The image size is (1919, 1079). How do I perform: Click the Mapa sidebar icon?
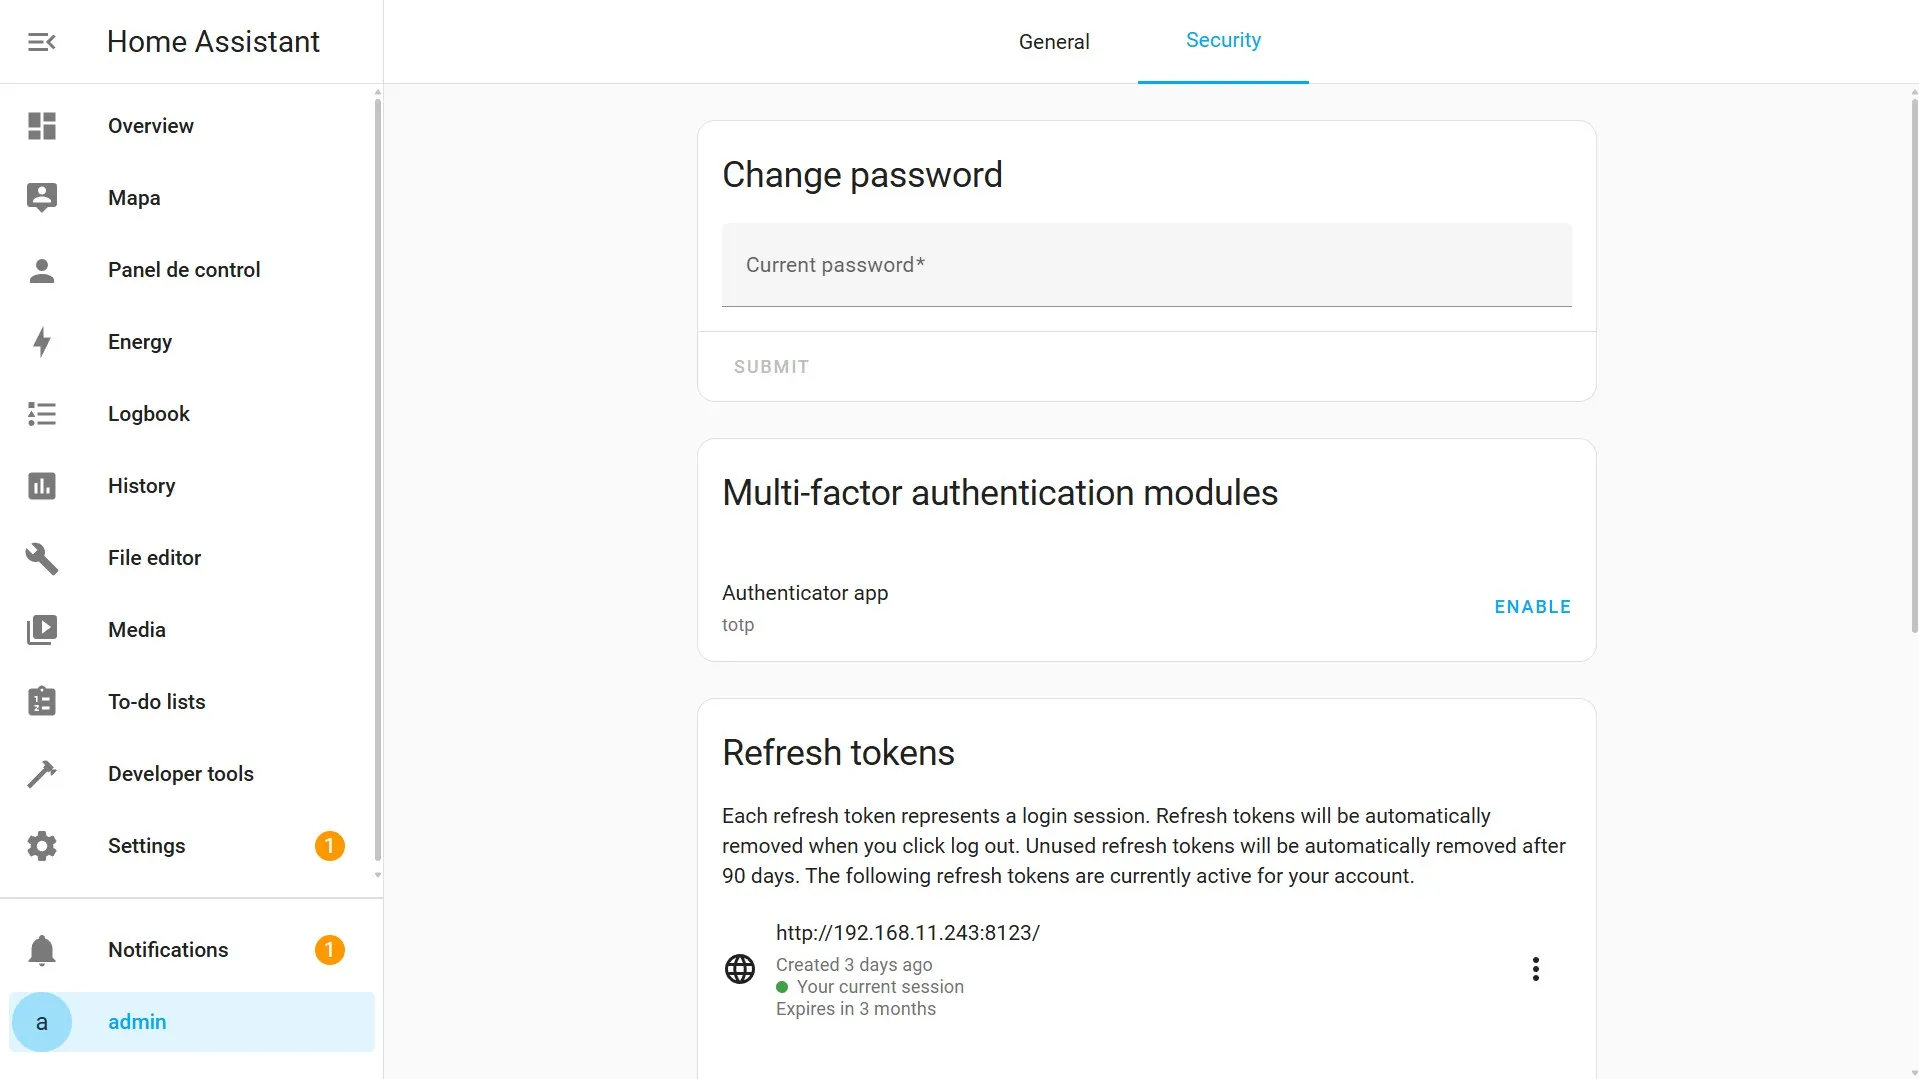pyautogui.click(x=42, y=198)
